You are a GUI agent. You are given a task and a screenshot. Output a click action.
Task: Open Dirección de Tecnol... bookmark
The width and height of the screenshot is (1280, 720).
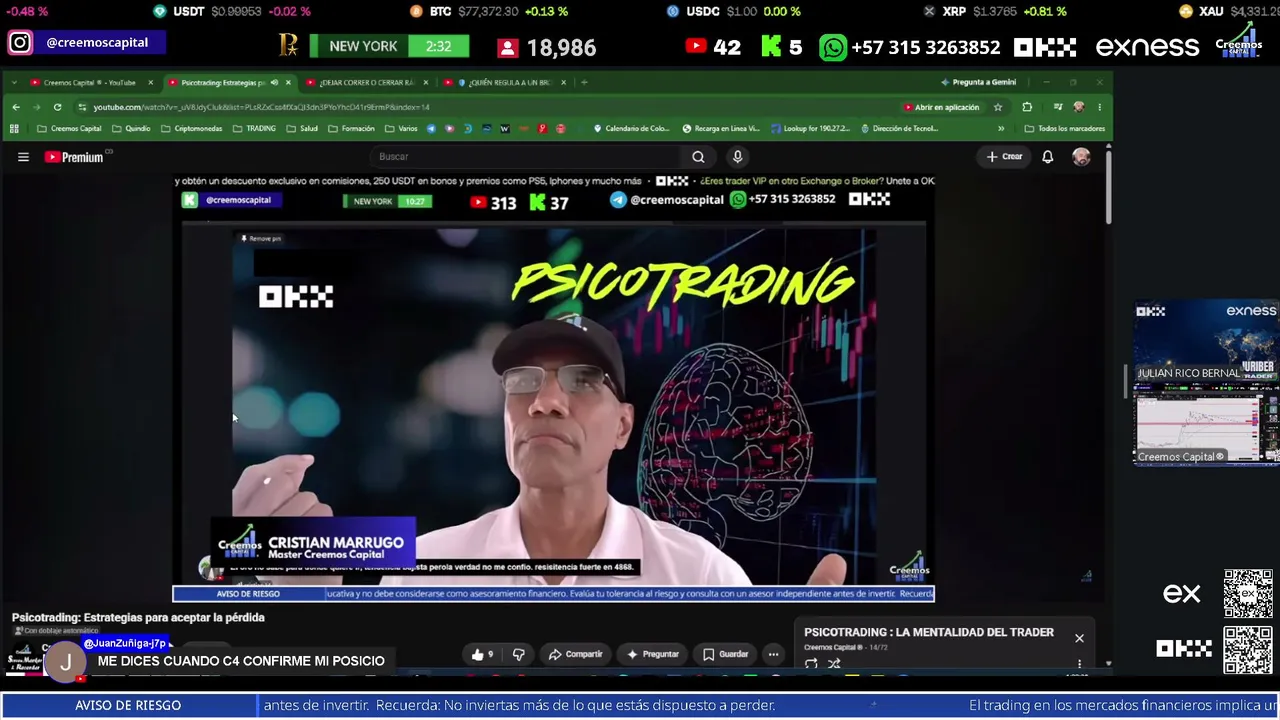(x=899, y=129)
